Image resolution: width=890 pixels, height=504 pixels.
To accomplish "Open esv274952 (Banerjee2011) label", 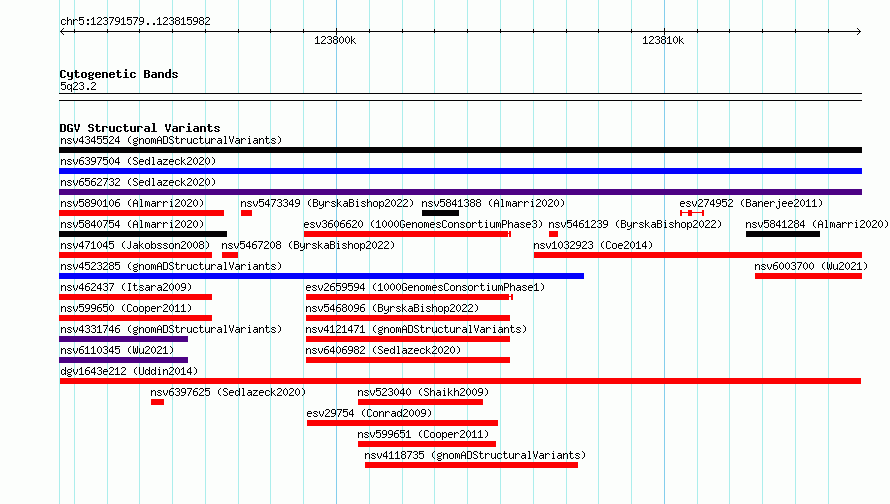I will pyautogui.click(x=751, y=203).
